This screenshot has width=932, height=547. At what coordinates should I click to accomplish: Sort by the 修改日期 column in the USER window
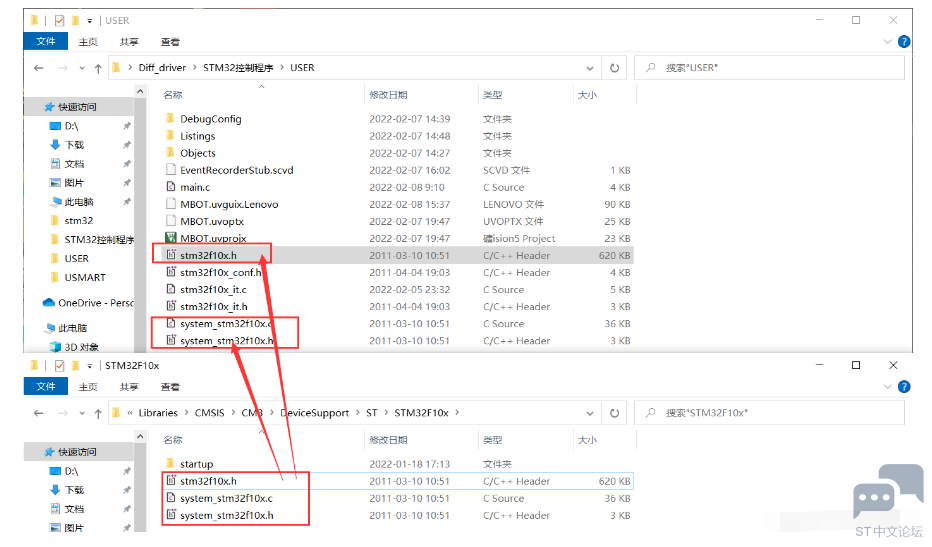click(388, 95)
